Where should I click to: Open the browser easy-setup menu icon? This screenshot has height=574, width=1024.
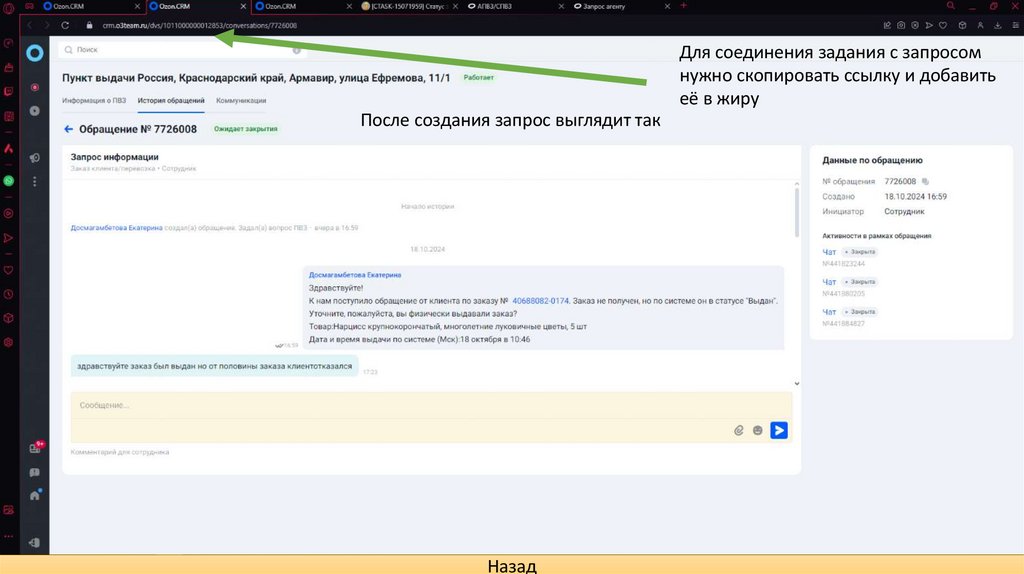pos(1016,25)
